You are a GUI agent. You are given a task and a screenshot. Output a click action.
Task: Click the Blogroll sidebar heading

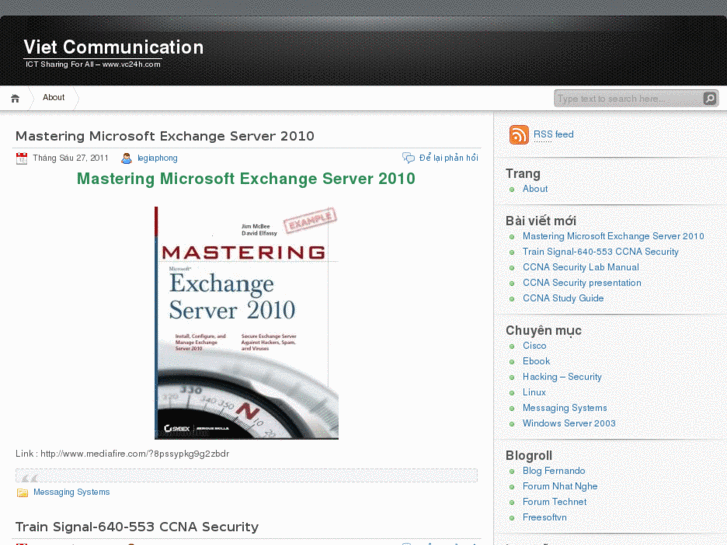click(529, 455)
